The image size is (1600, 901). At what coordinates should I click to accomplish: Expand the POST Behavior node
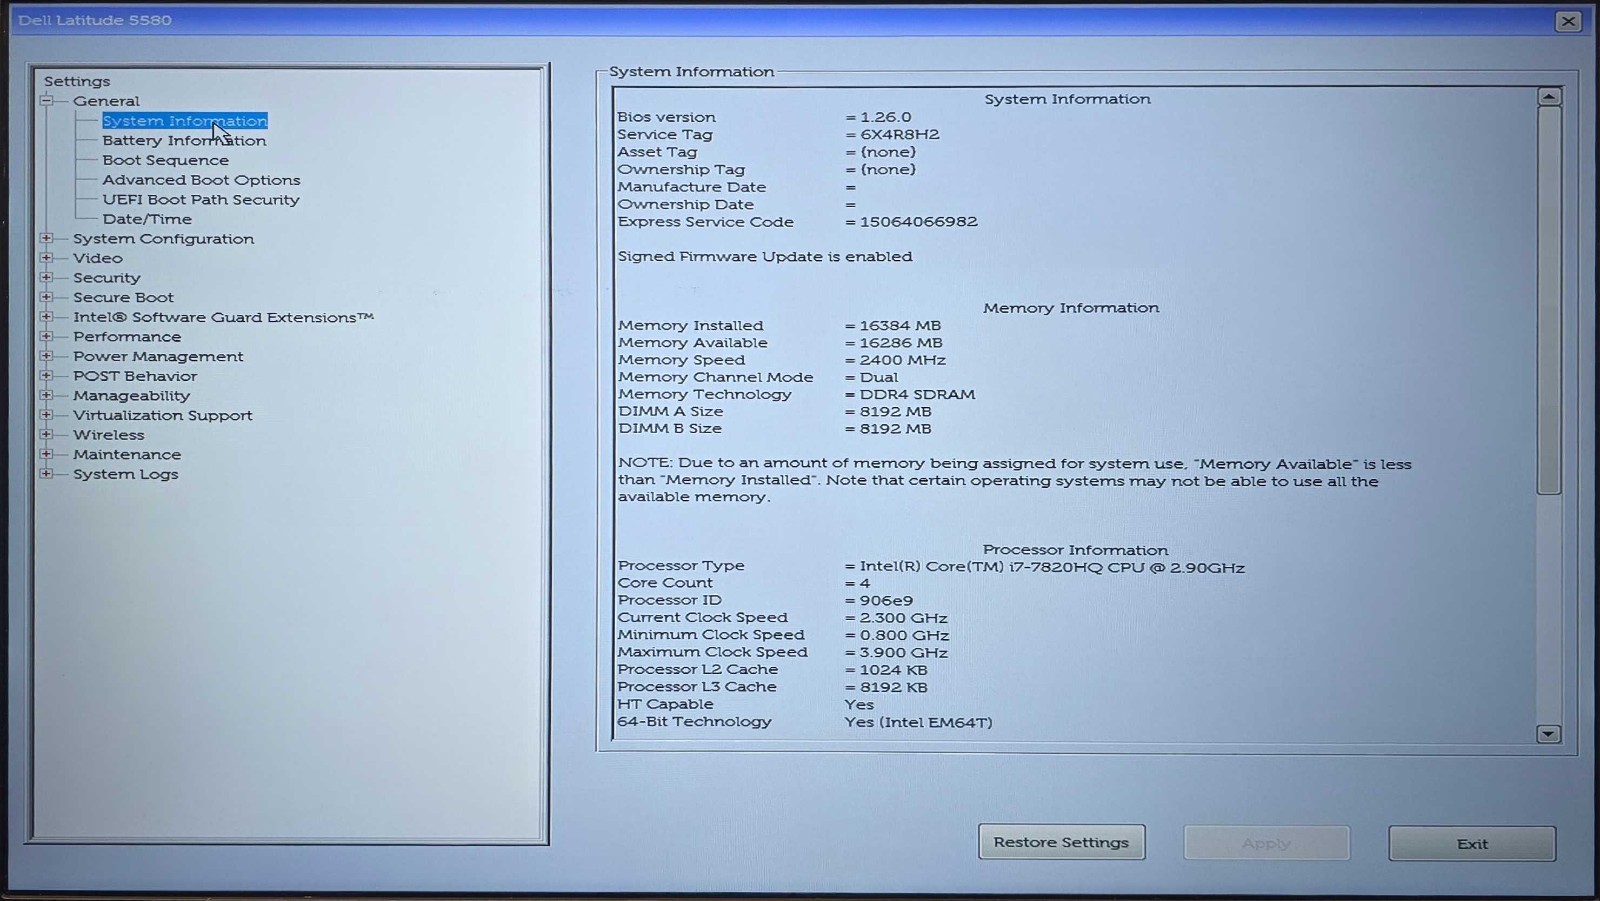[46, 376]
